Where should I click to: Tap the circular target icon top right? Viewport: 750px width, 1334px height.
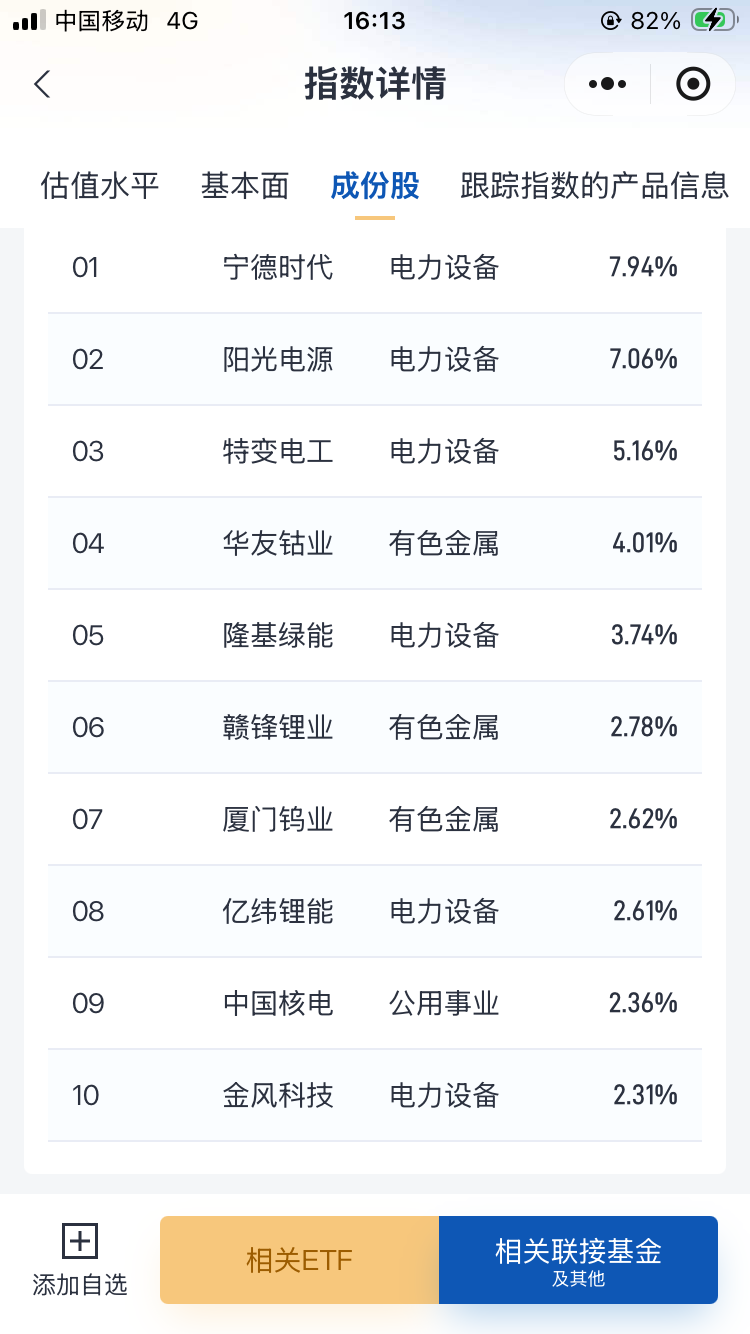691,84
